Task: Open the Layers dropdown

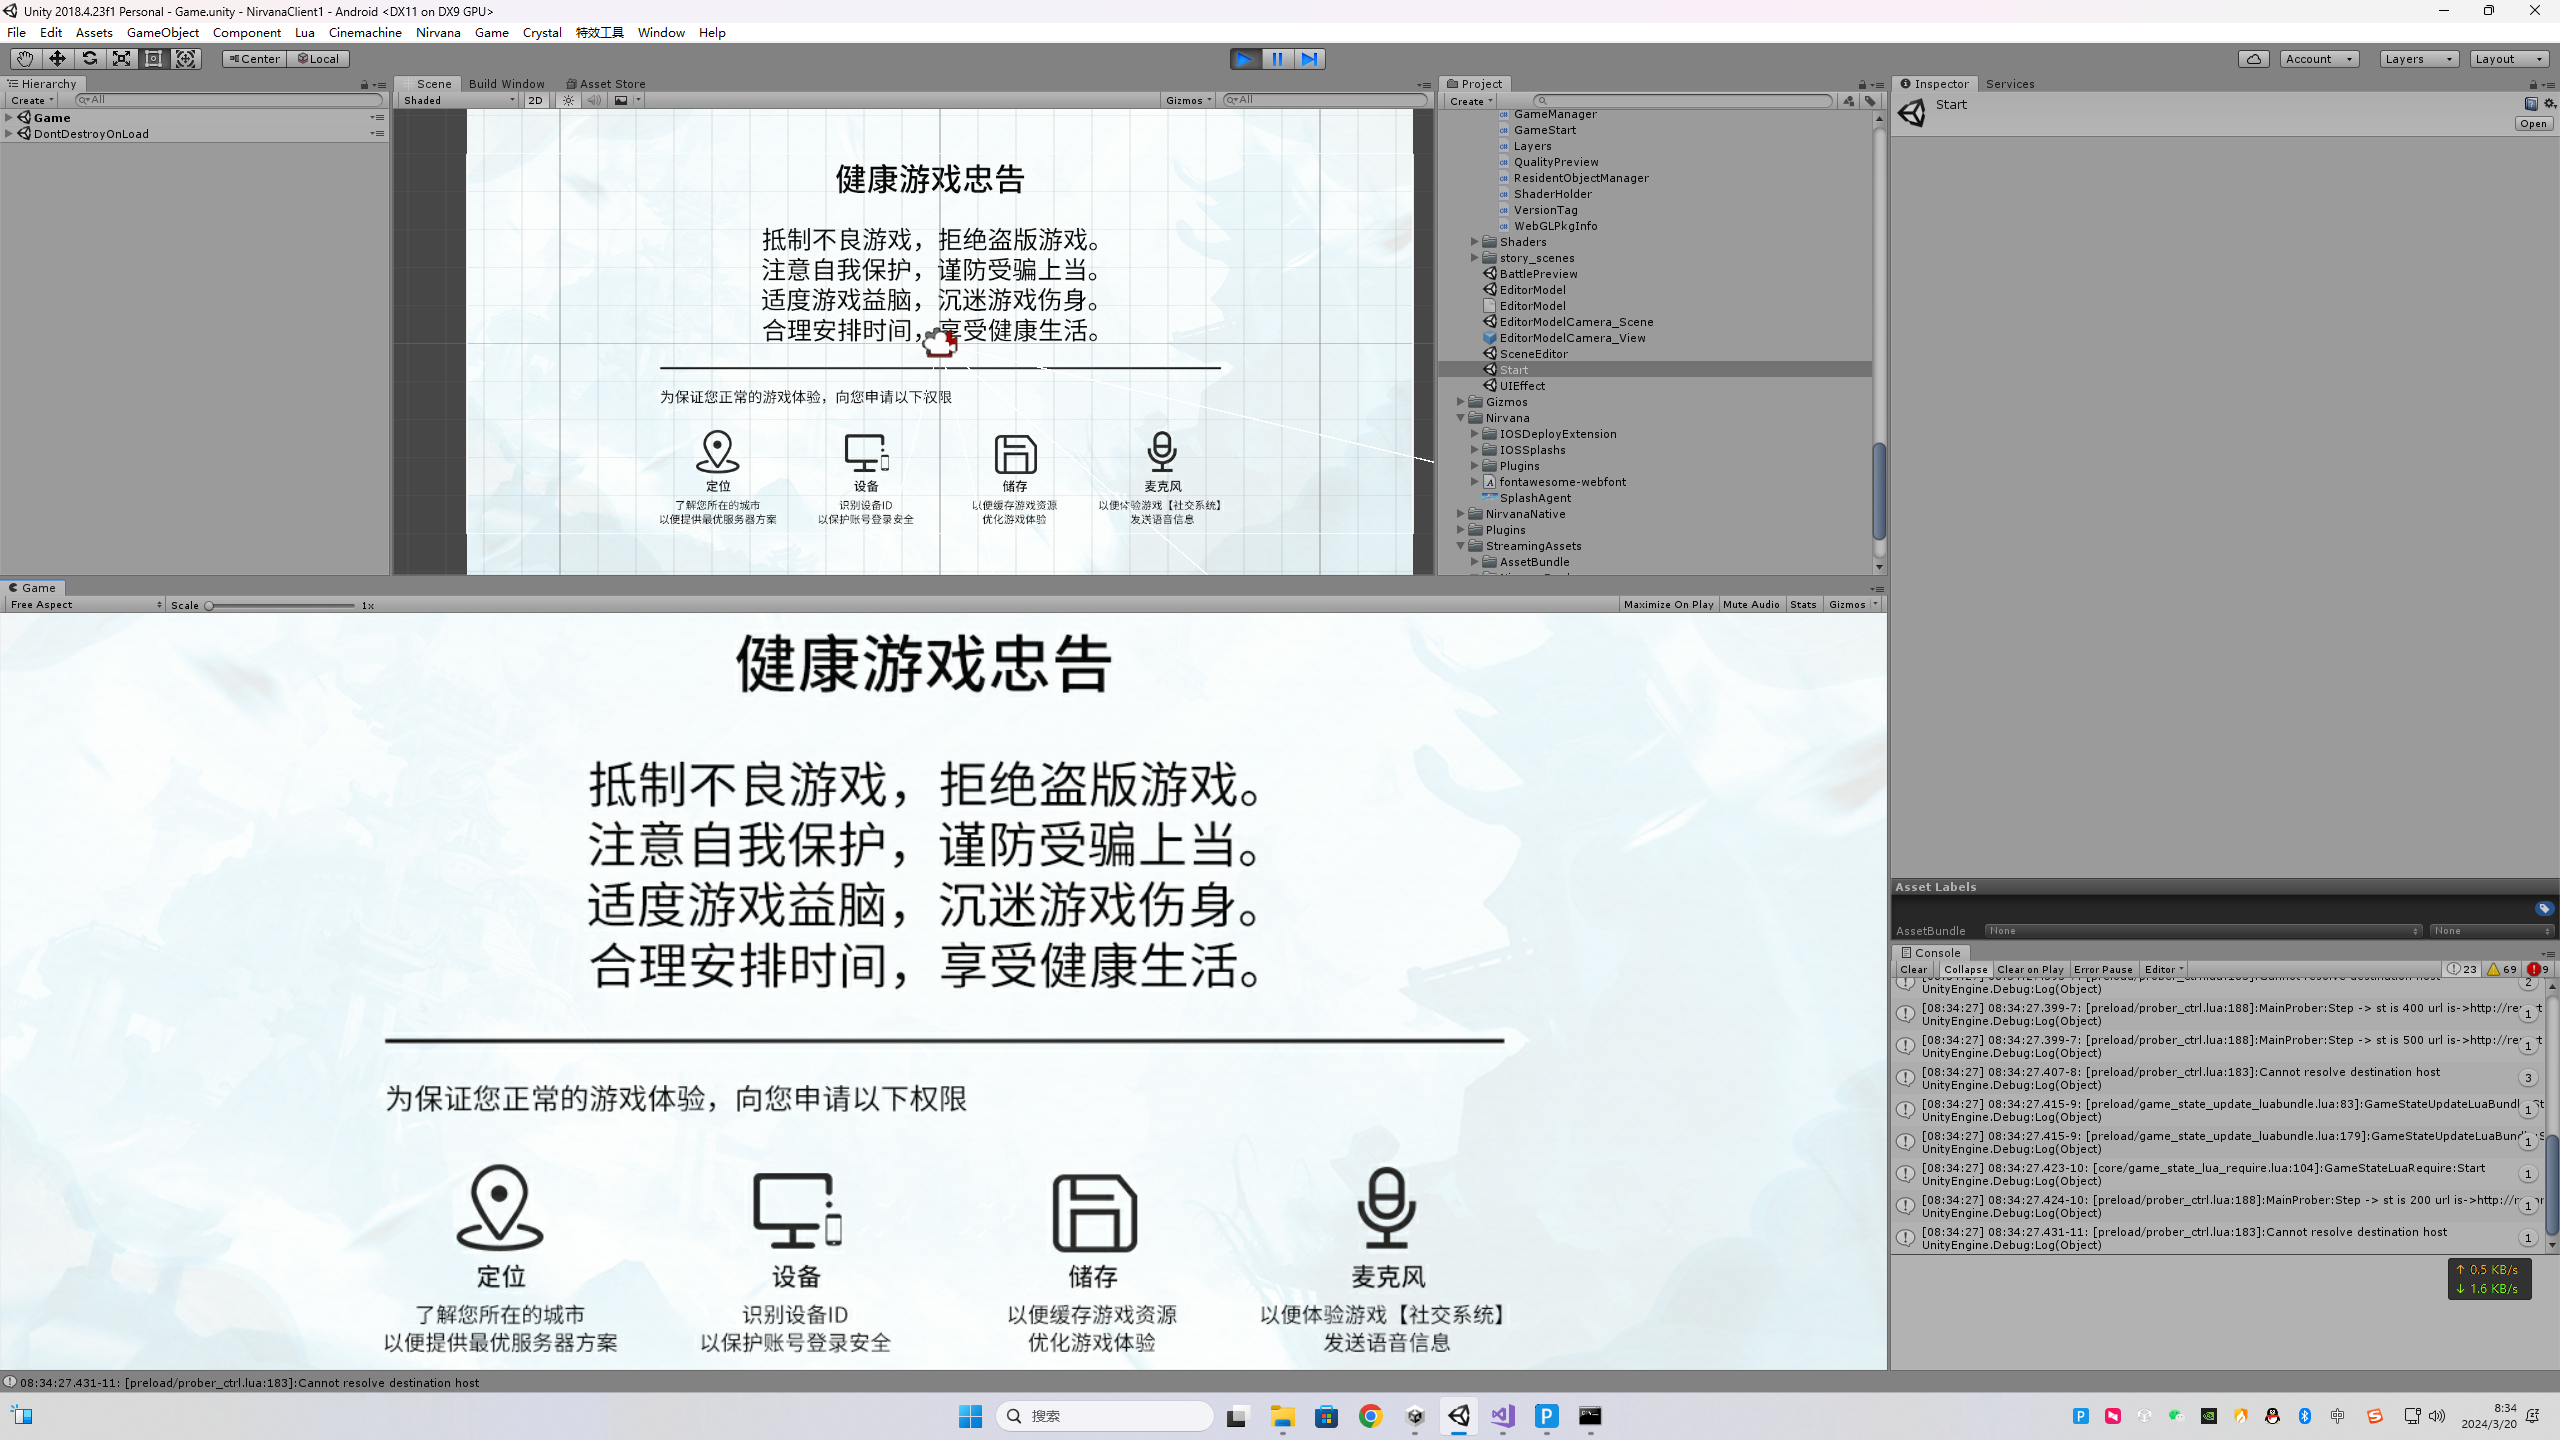Action: click(2418, 59)
